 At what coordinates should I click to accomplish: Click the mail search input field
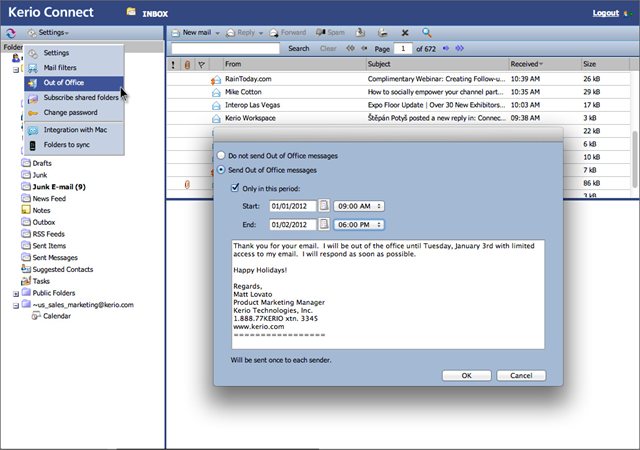click(226, 48)
